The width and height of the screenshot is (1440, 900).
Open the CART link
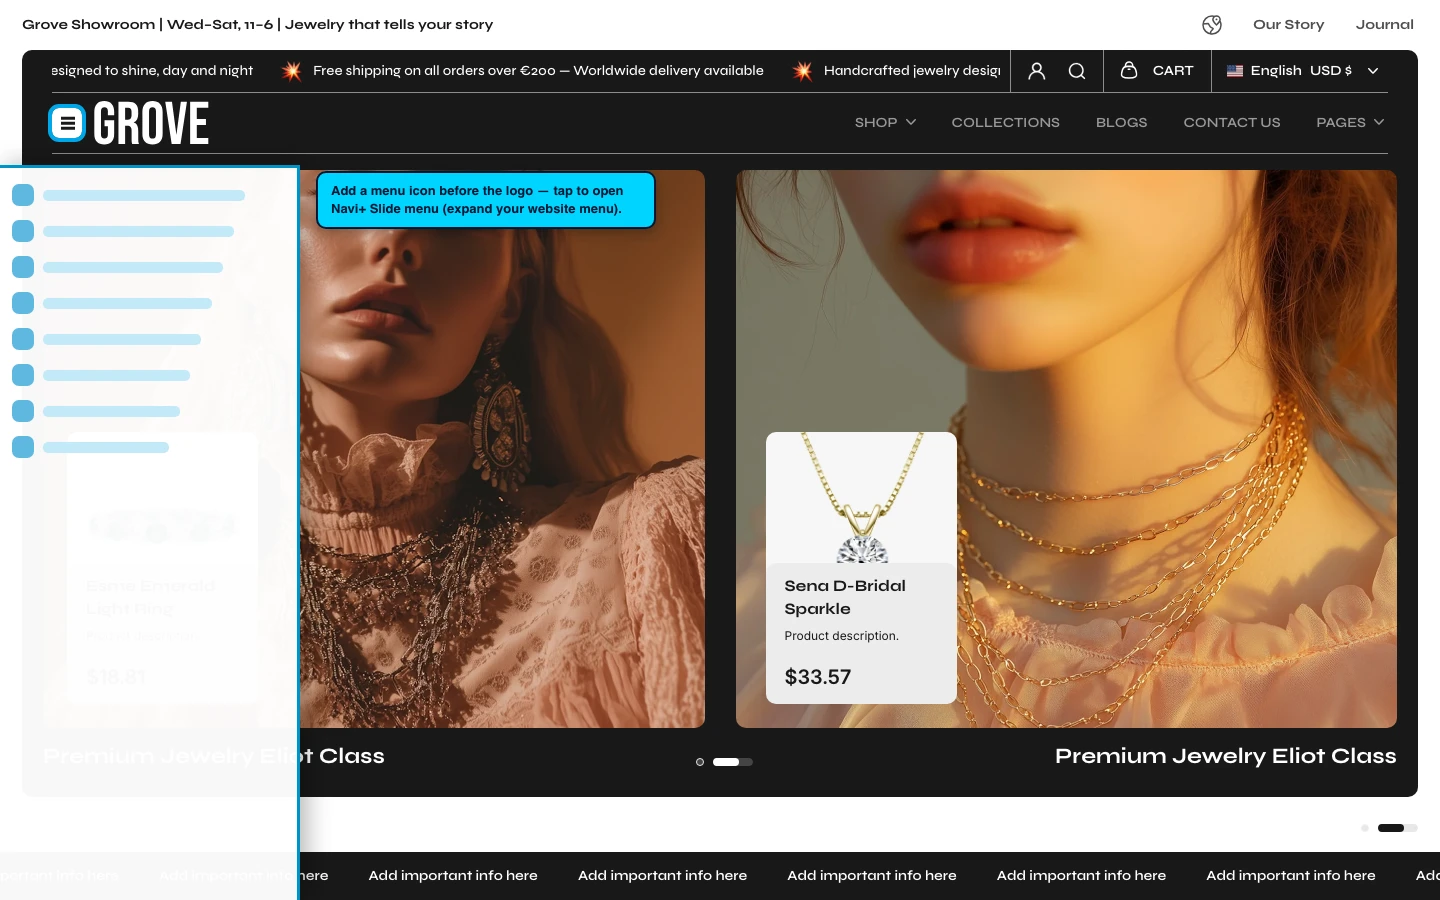[x=1173, y=71]
